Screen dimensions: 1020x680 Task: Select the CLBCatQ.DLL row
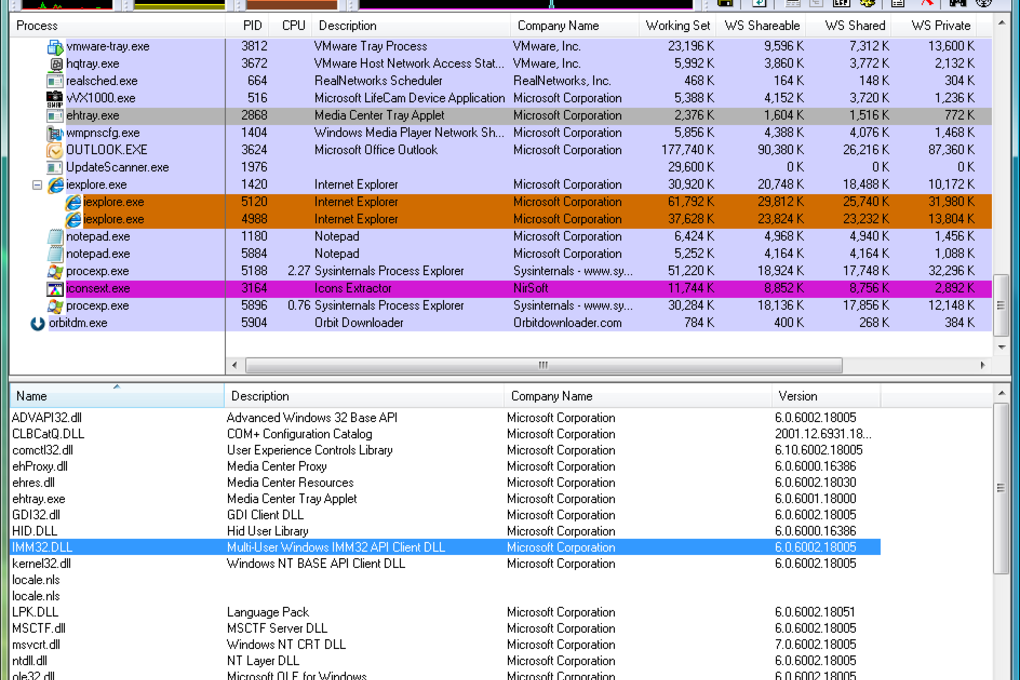(x=446, y=434)
